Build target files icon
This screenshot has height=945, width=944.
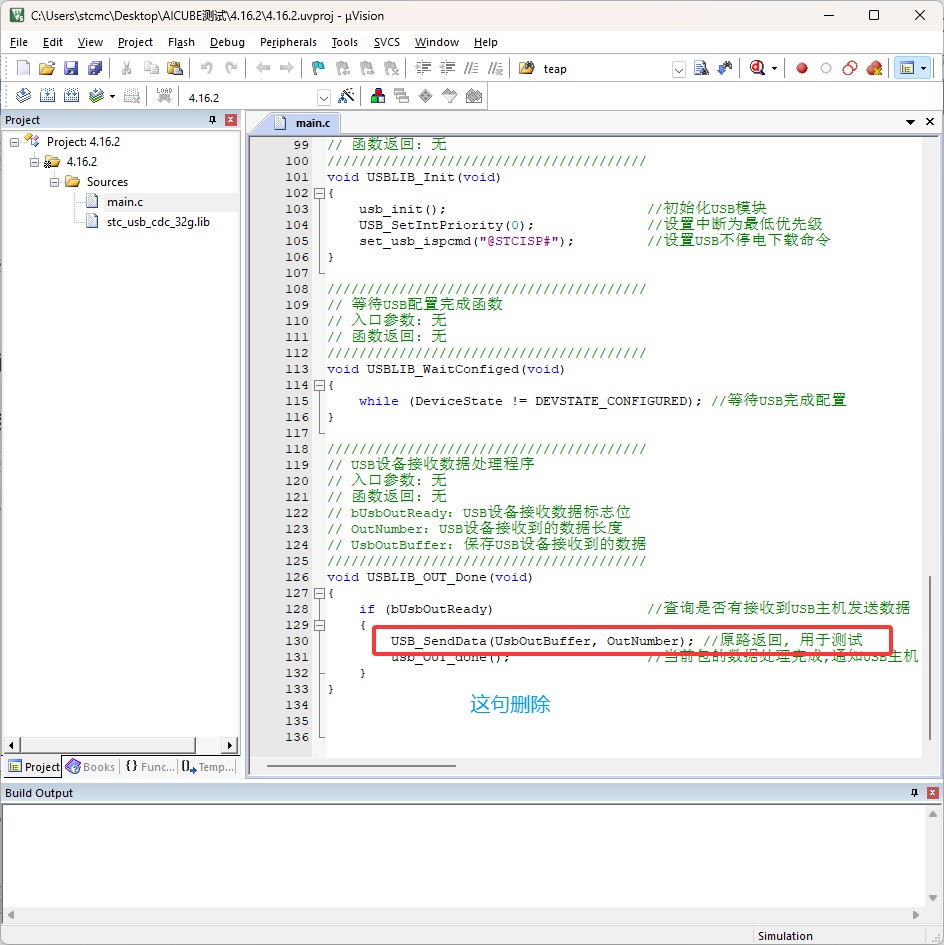click(x=47, y=96)
